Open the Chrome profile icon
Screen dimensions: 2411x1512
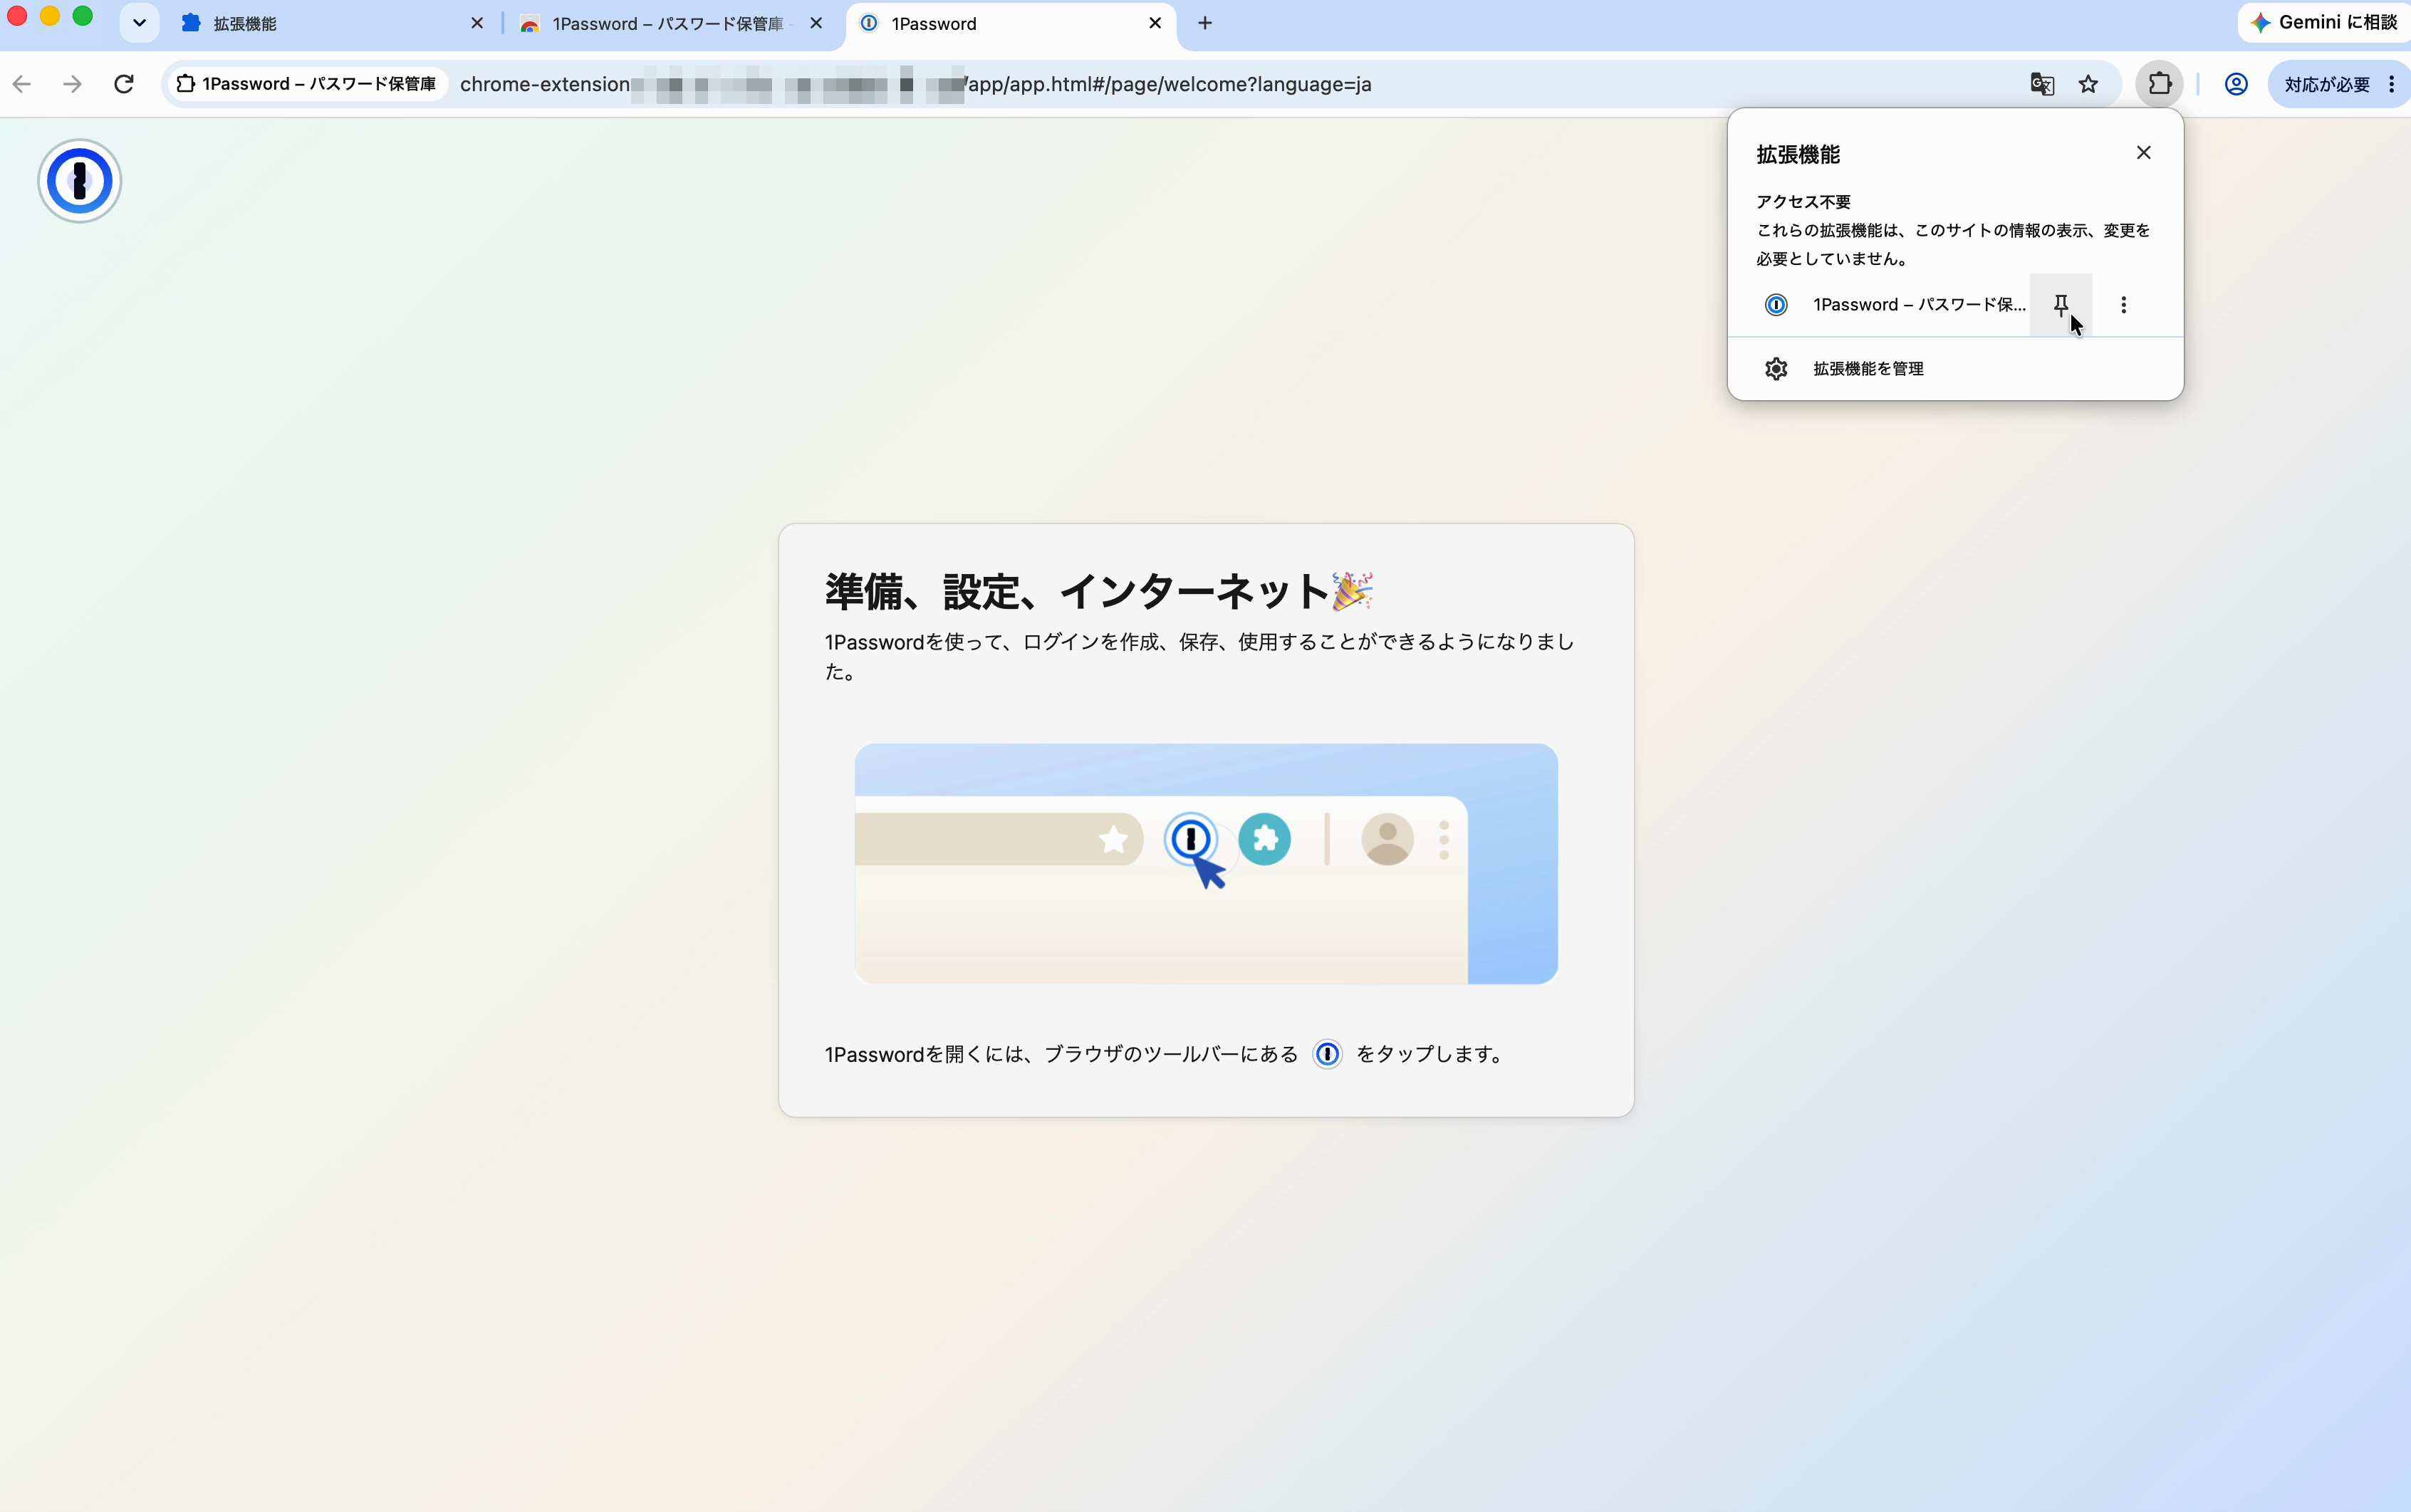coord(2236,84)
